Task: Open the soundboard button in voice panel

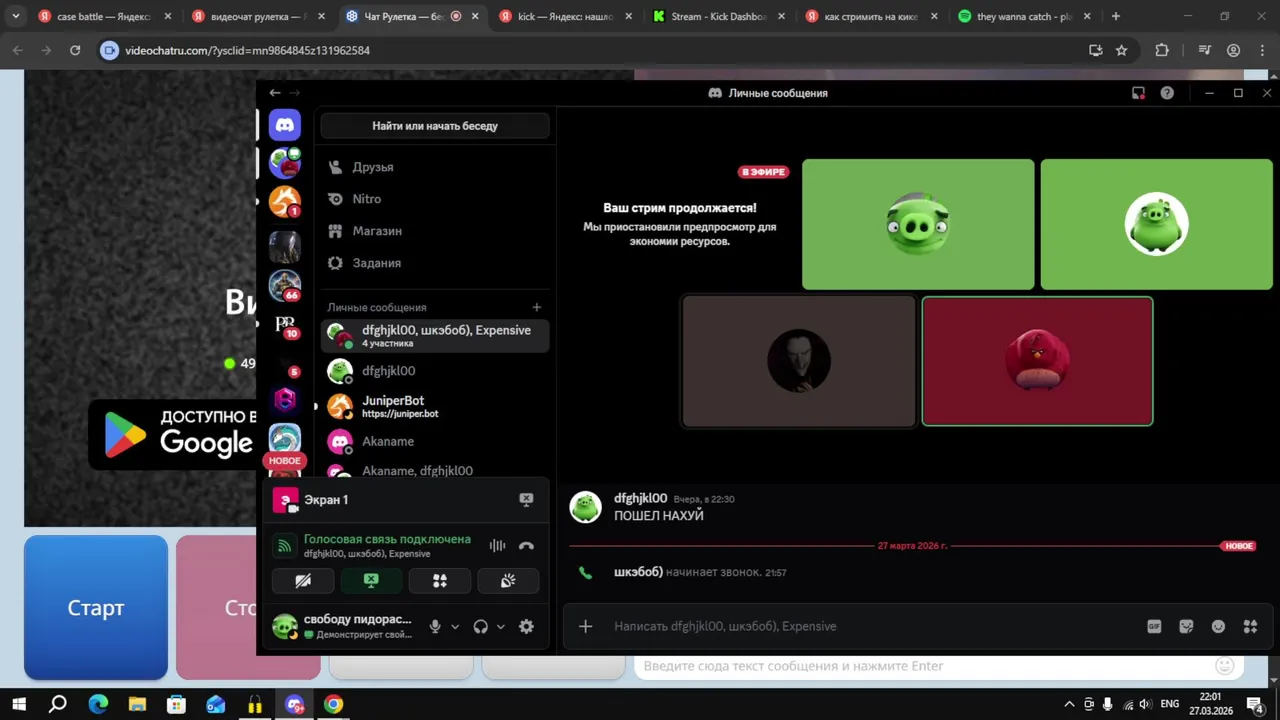Action: tap(508, 580)
